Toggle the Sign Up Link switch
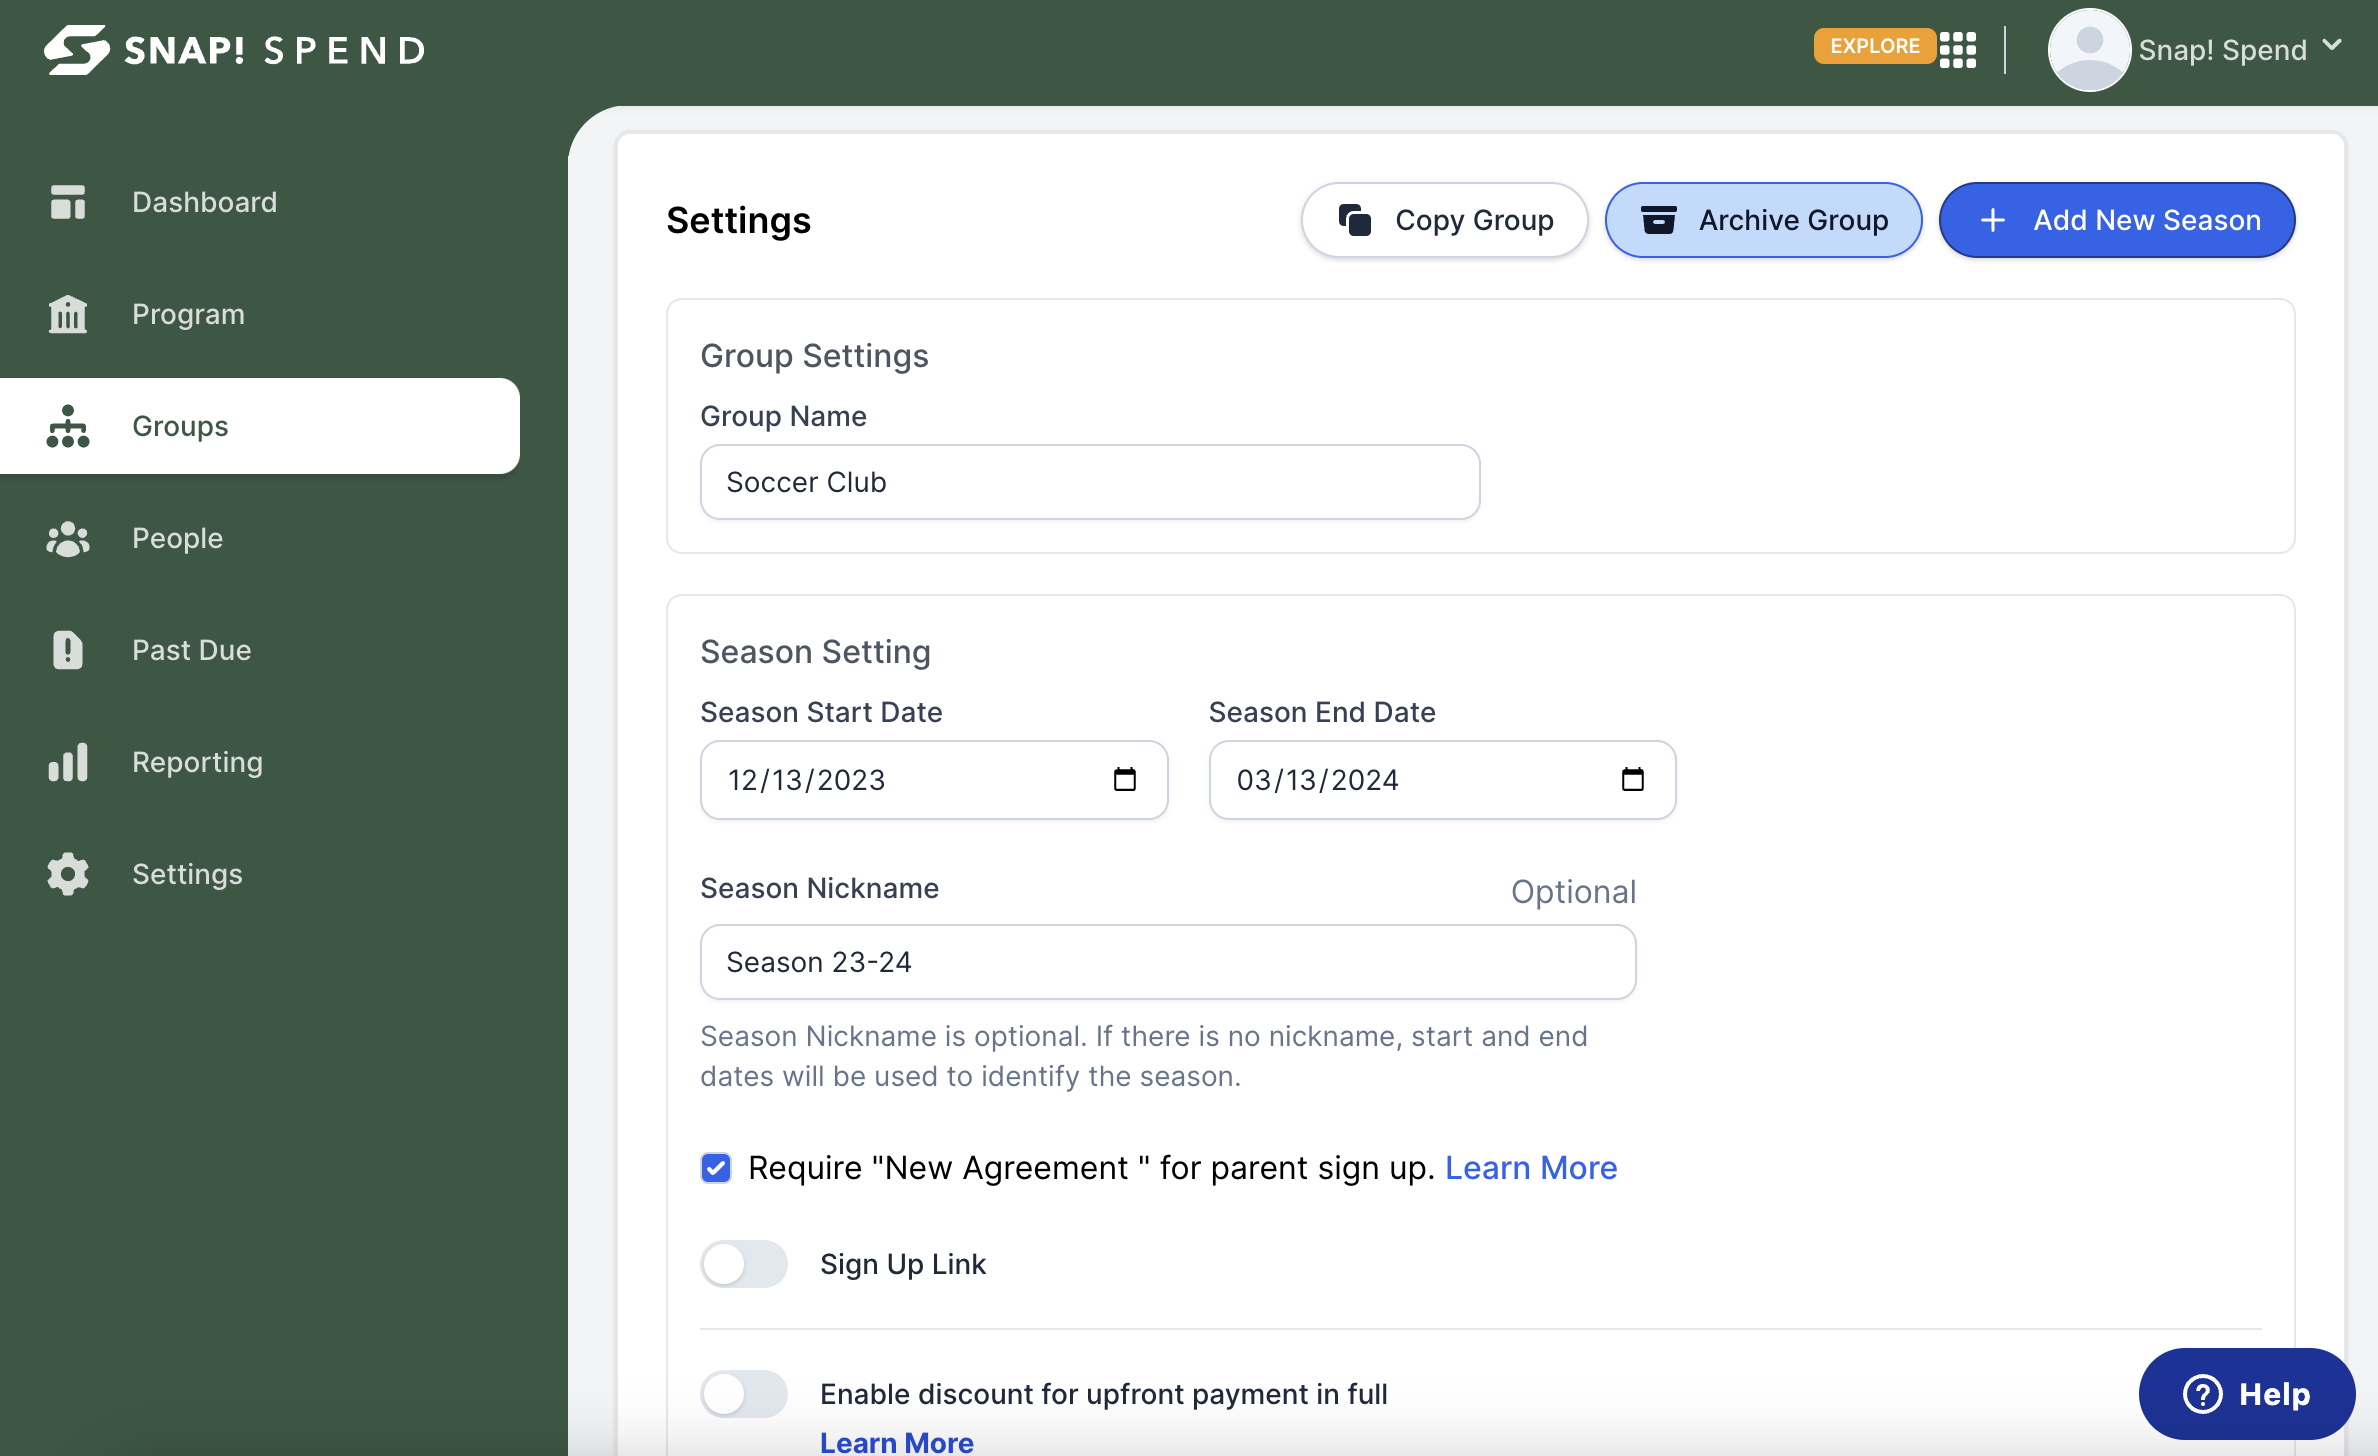2378x1456 pixels. point(744,1262)
